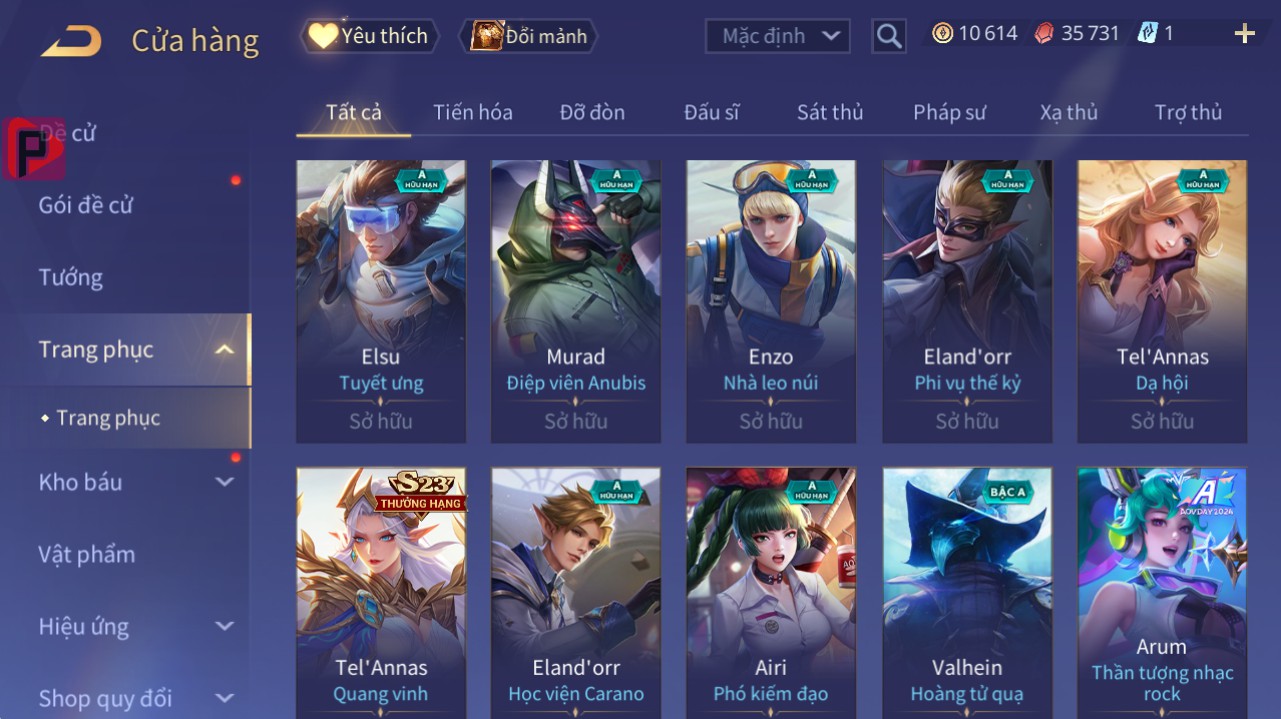The image size is (1281, 719).
Task: Switch to the Pháp sư tab
Action: (949, 112)
